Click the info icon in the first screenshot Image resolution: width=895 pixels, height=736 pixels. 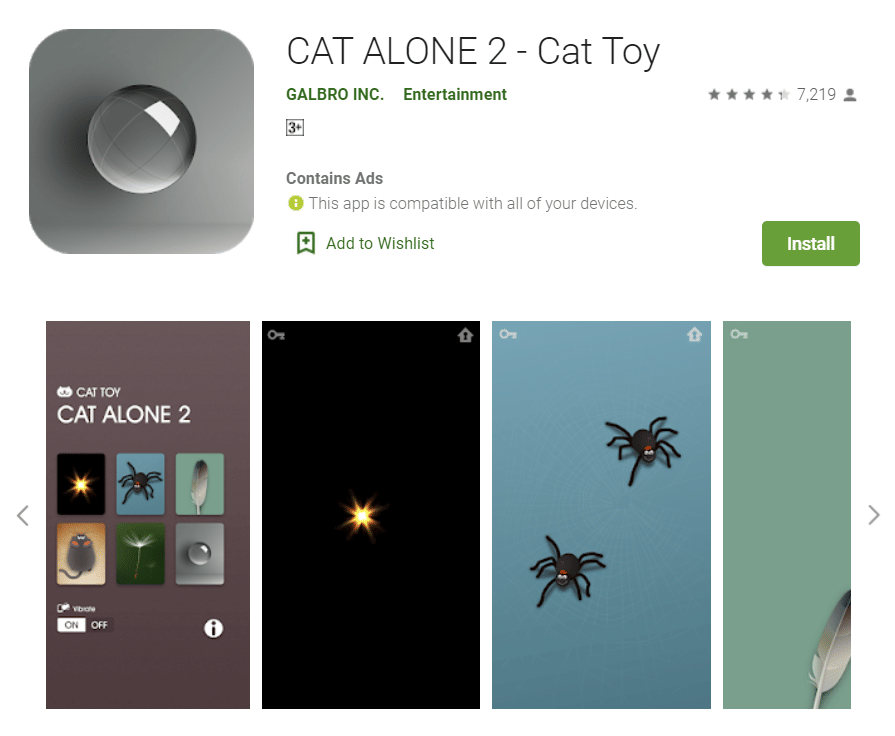[x=213, y=628]
